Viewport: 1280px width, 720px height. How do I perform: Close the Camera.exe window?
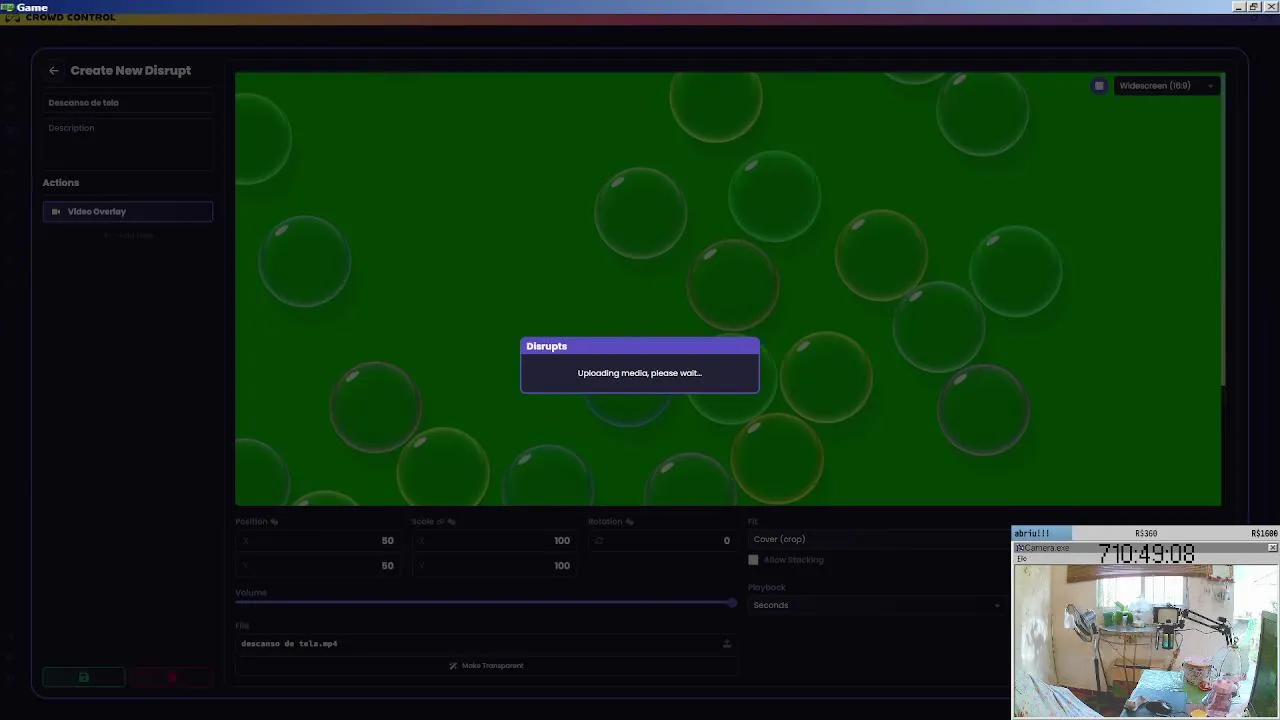1272,548
